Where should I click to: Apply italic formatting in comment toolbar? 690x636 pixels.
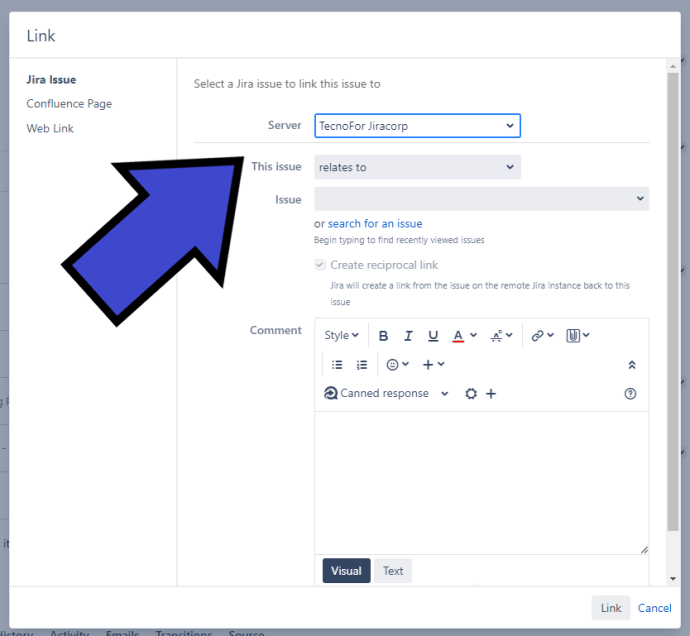pos(408,336)
